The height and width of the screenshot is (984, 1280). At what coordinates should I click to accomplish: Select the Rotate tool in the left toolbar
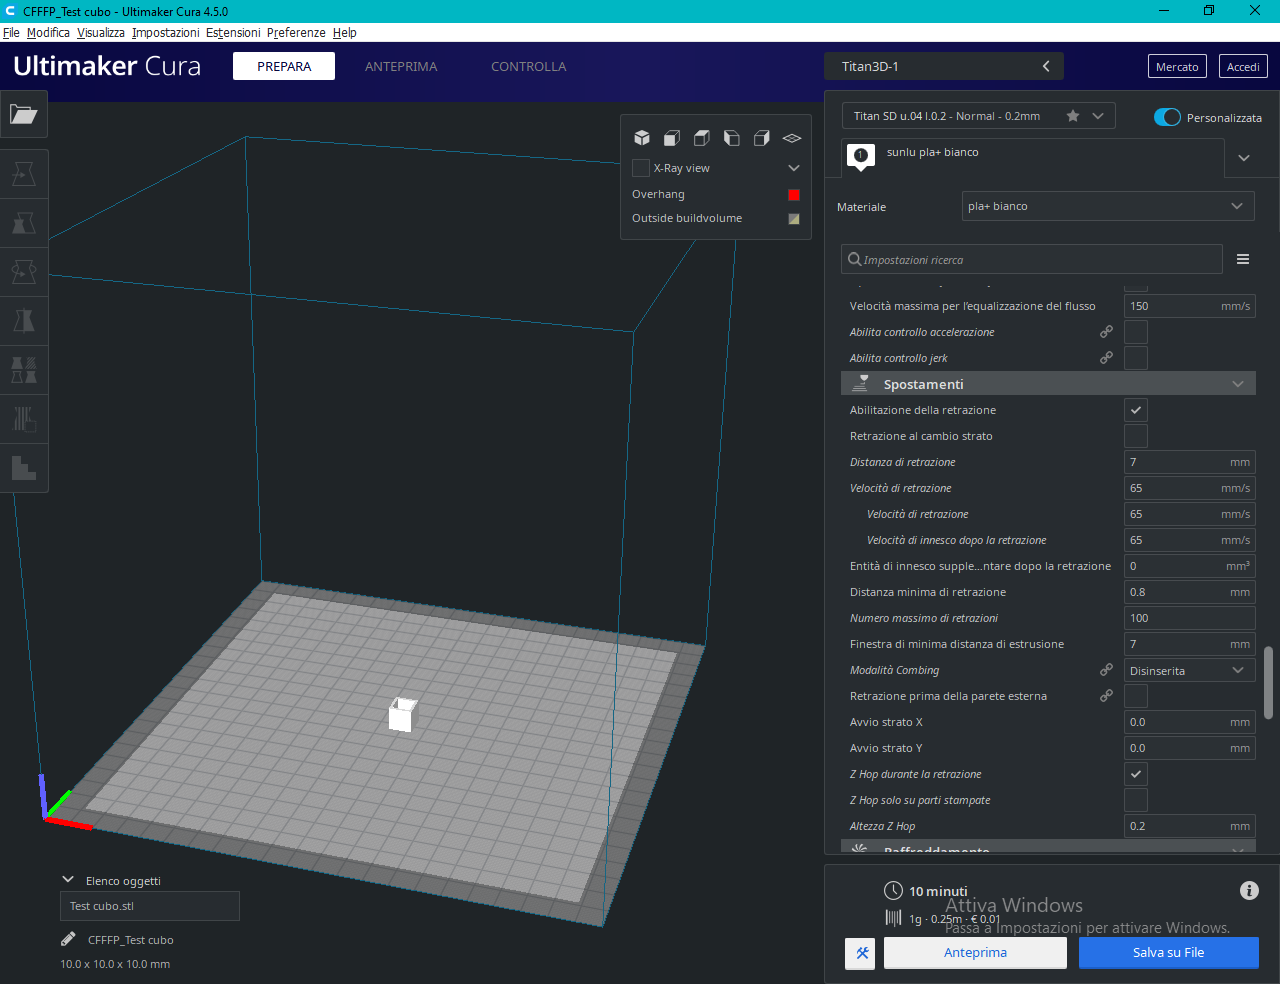click(x=24, y=272)
